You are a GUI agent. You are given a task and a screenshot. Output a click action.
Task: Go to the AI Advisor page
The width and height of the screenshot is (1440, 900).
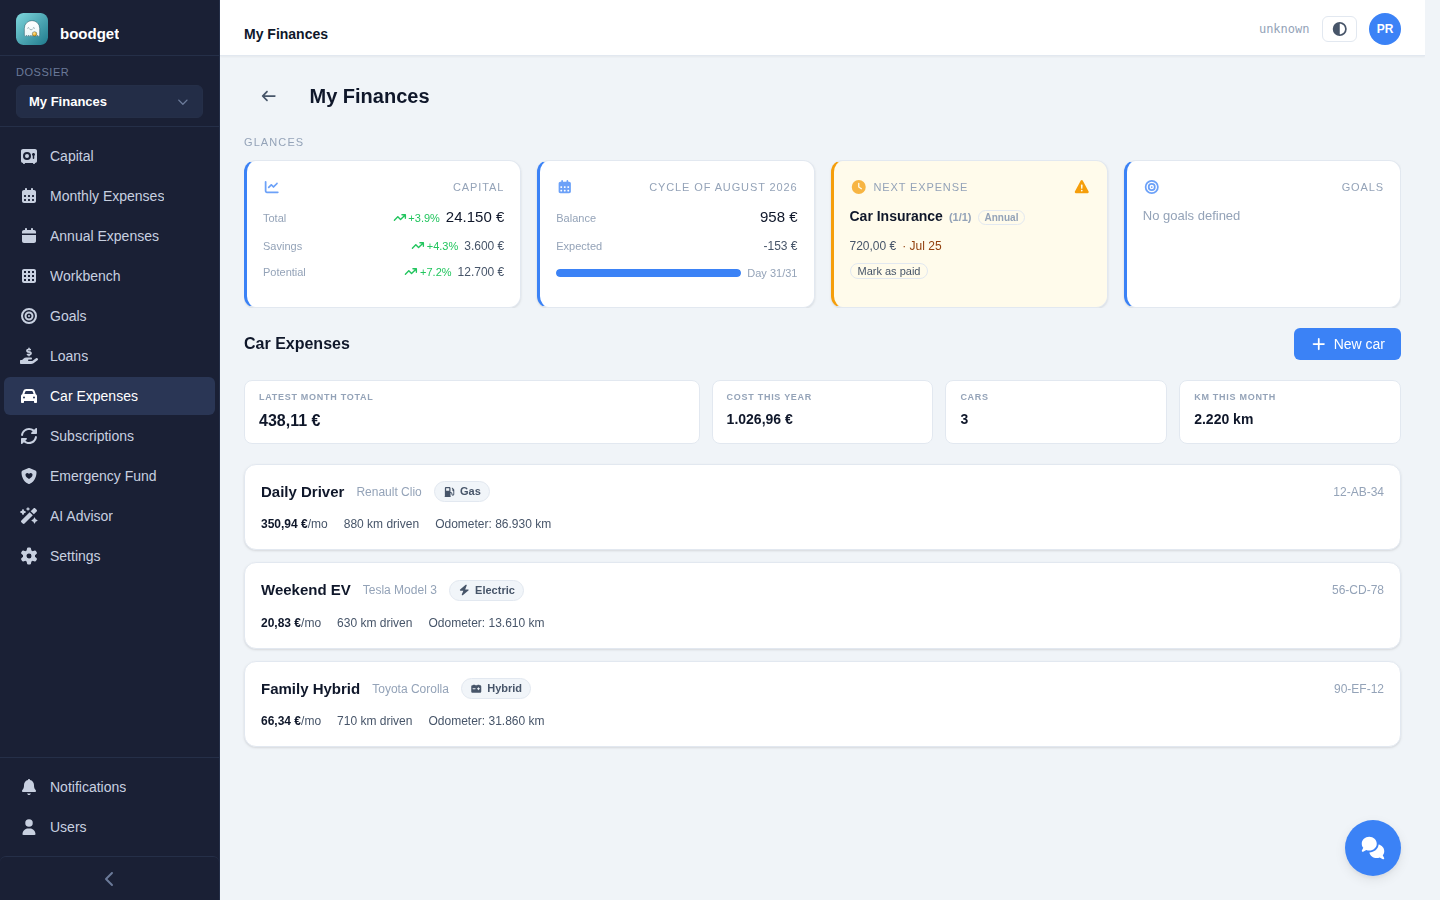coord(109,516)
